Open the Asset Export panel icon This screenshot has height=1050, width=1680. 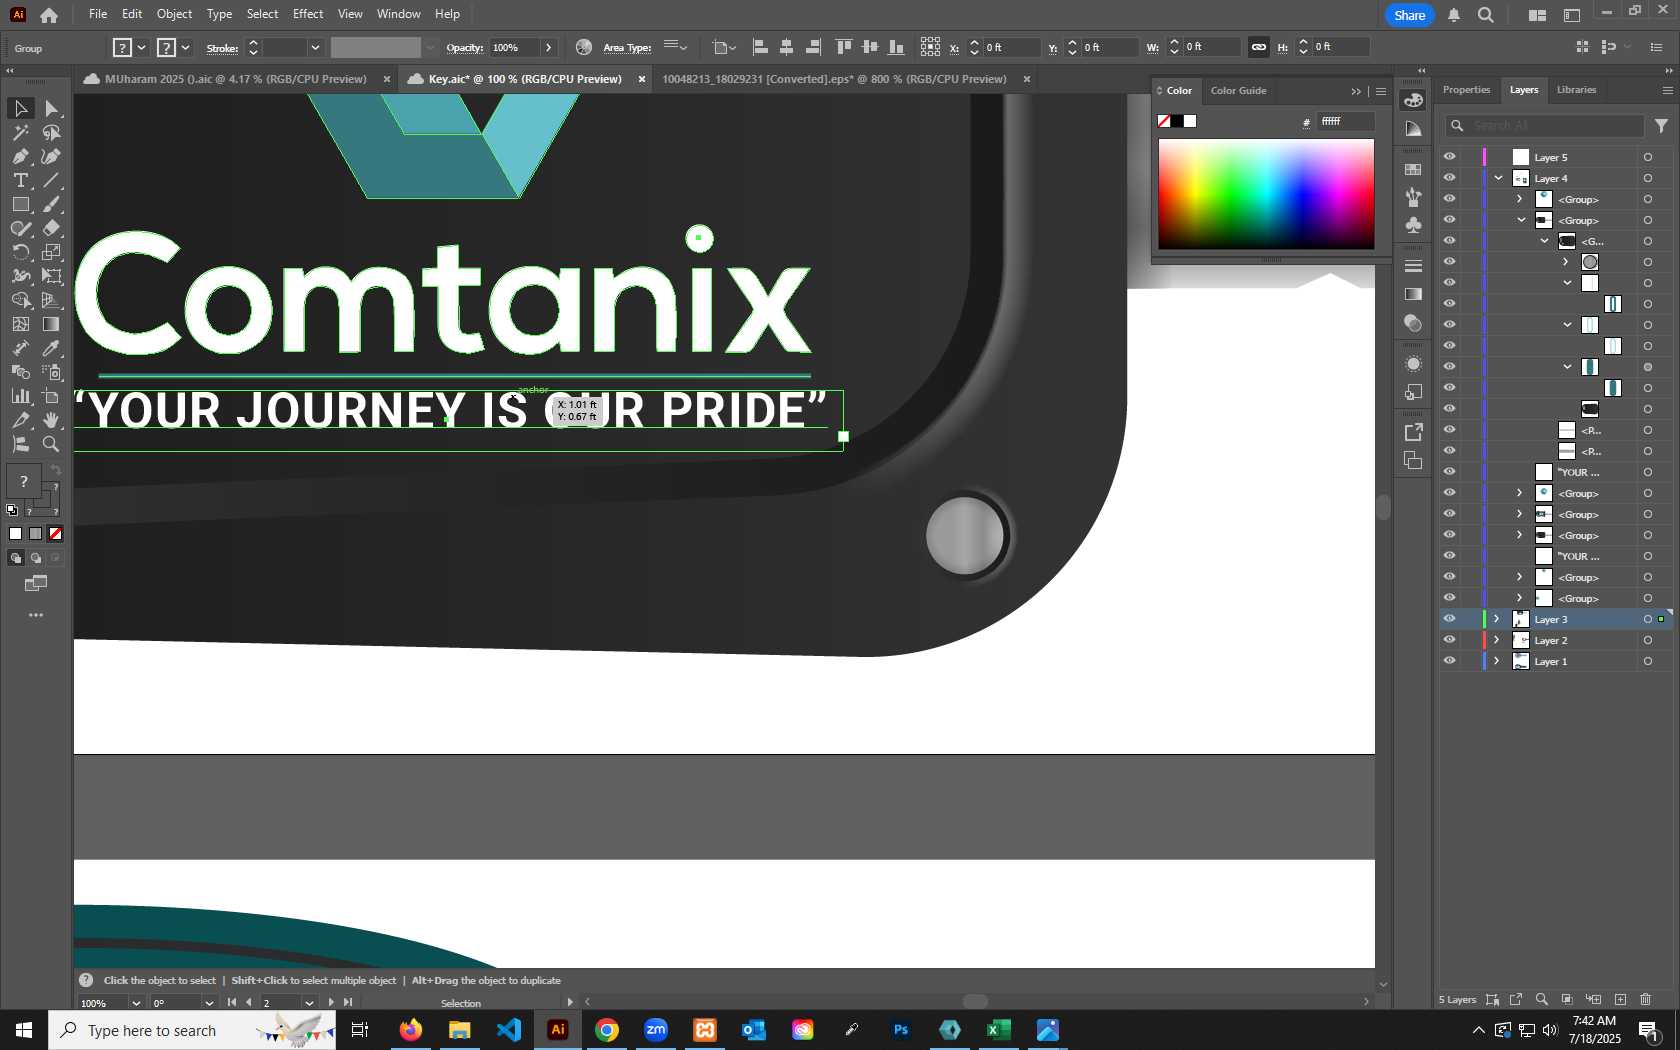[1413, 432]
